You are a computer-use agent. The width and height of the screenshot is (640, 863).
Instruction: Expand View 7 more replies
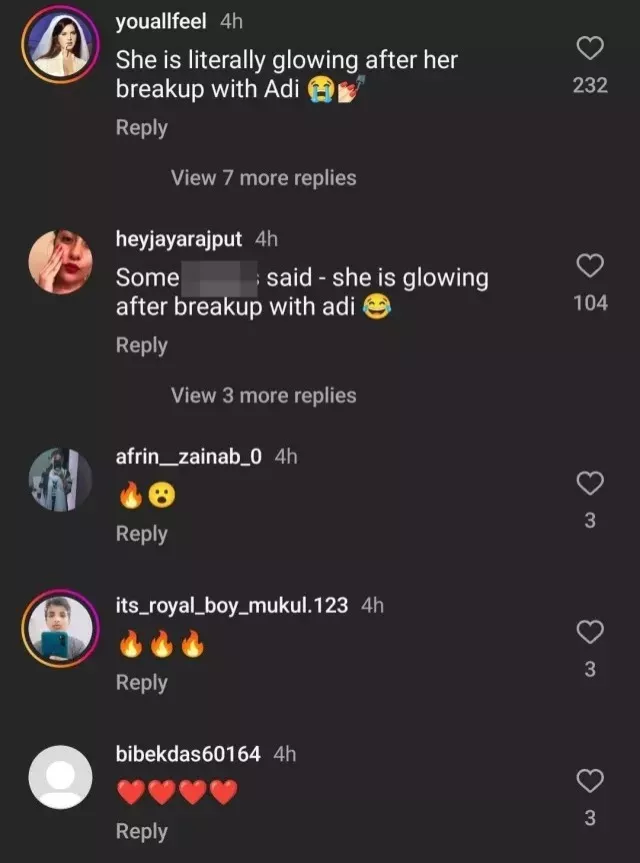point(263,178)
